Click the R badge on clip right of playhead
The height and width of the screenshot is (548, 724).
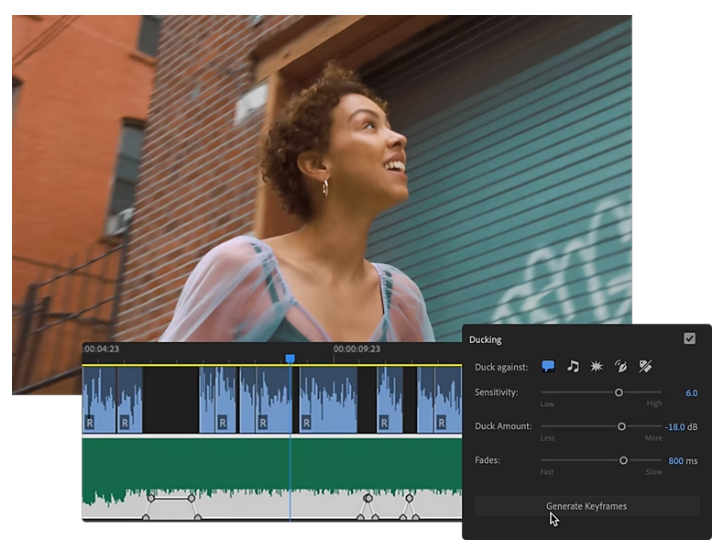tap(308, 423)
